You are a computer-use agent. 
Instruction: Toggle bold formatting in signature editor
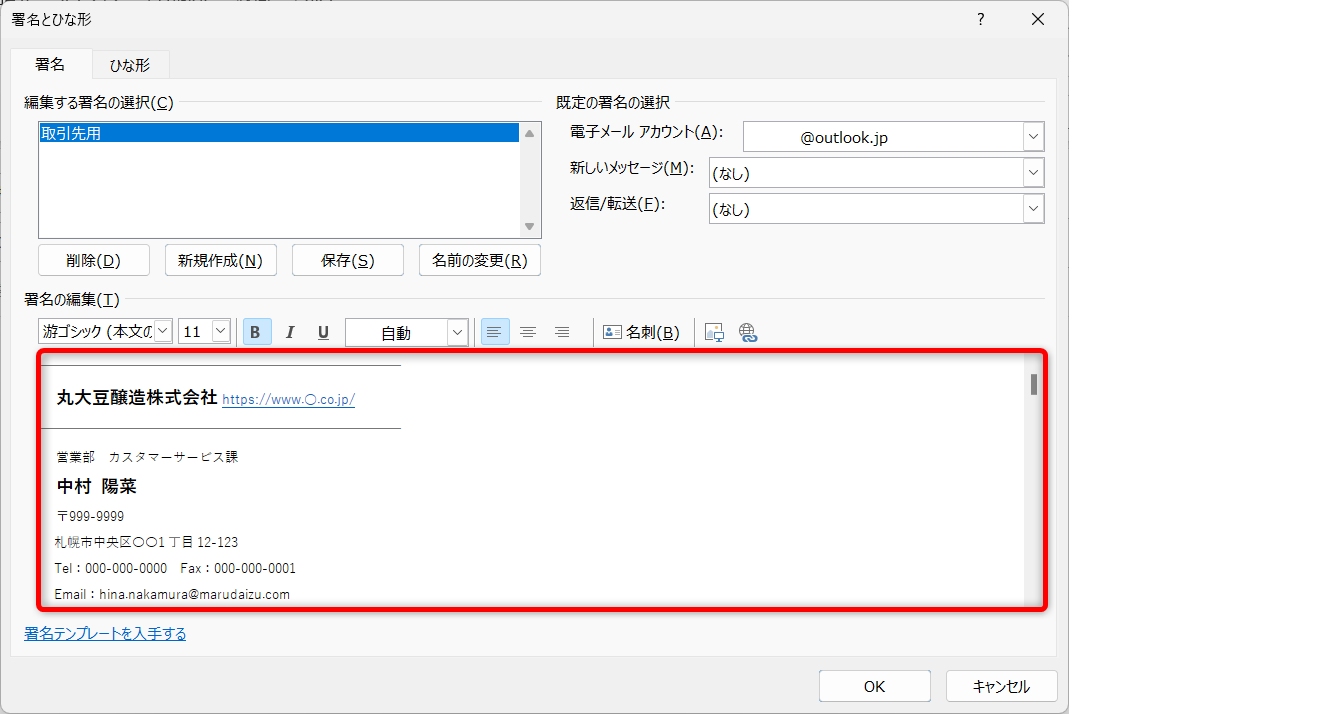tap(256, 332)
